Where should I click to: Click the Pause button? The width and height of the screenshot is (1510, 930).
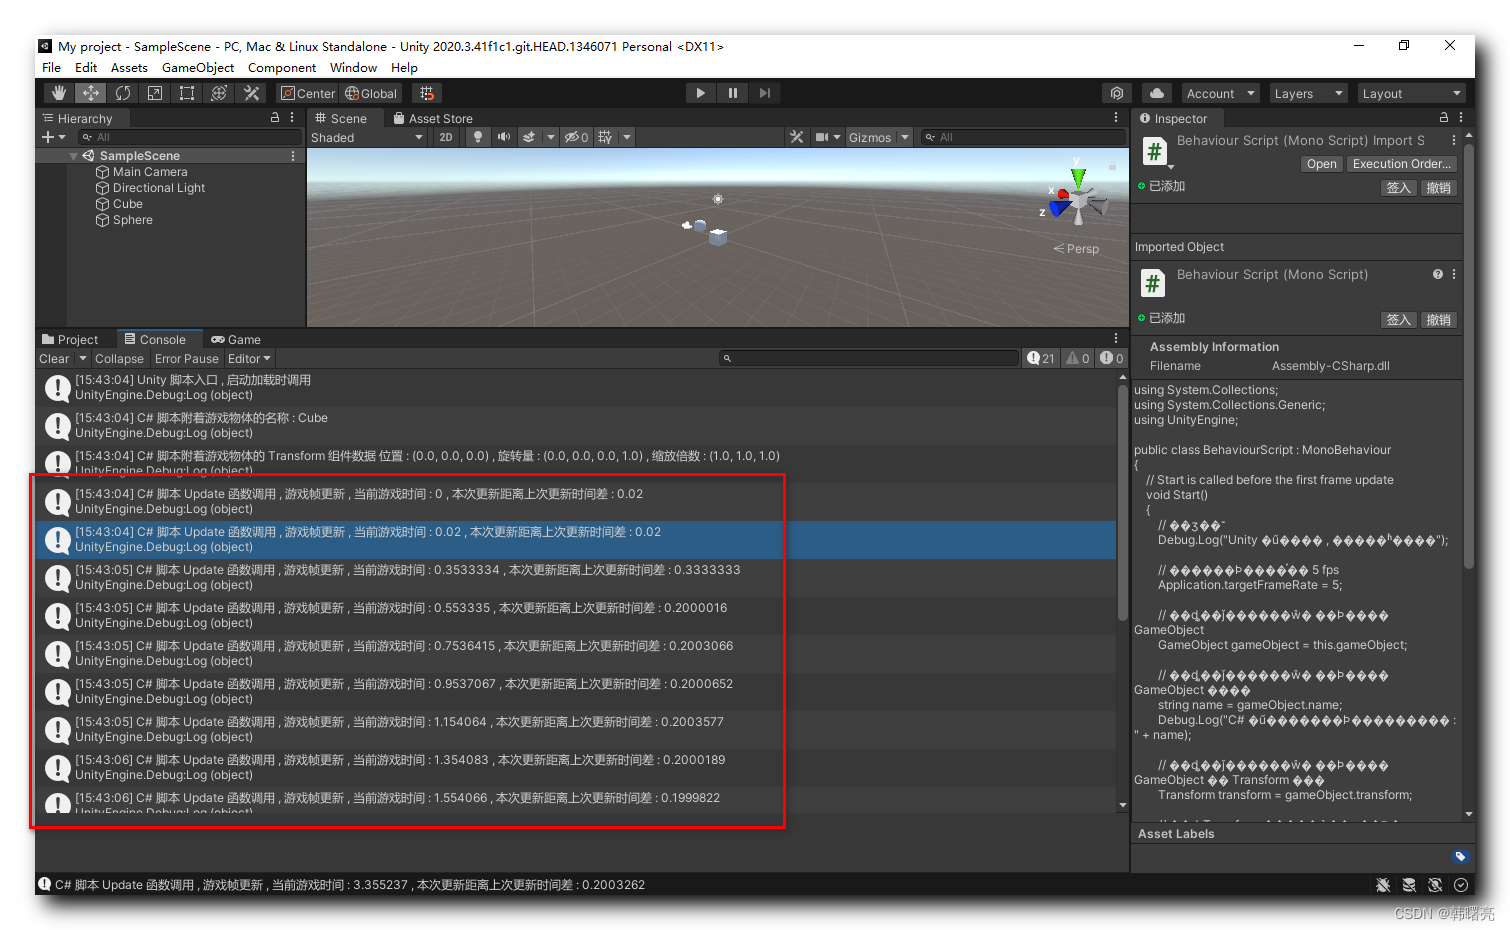pos(732,92)
